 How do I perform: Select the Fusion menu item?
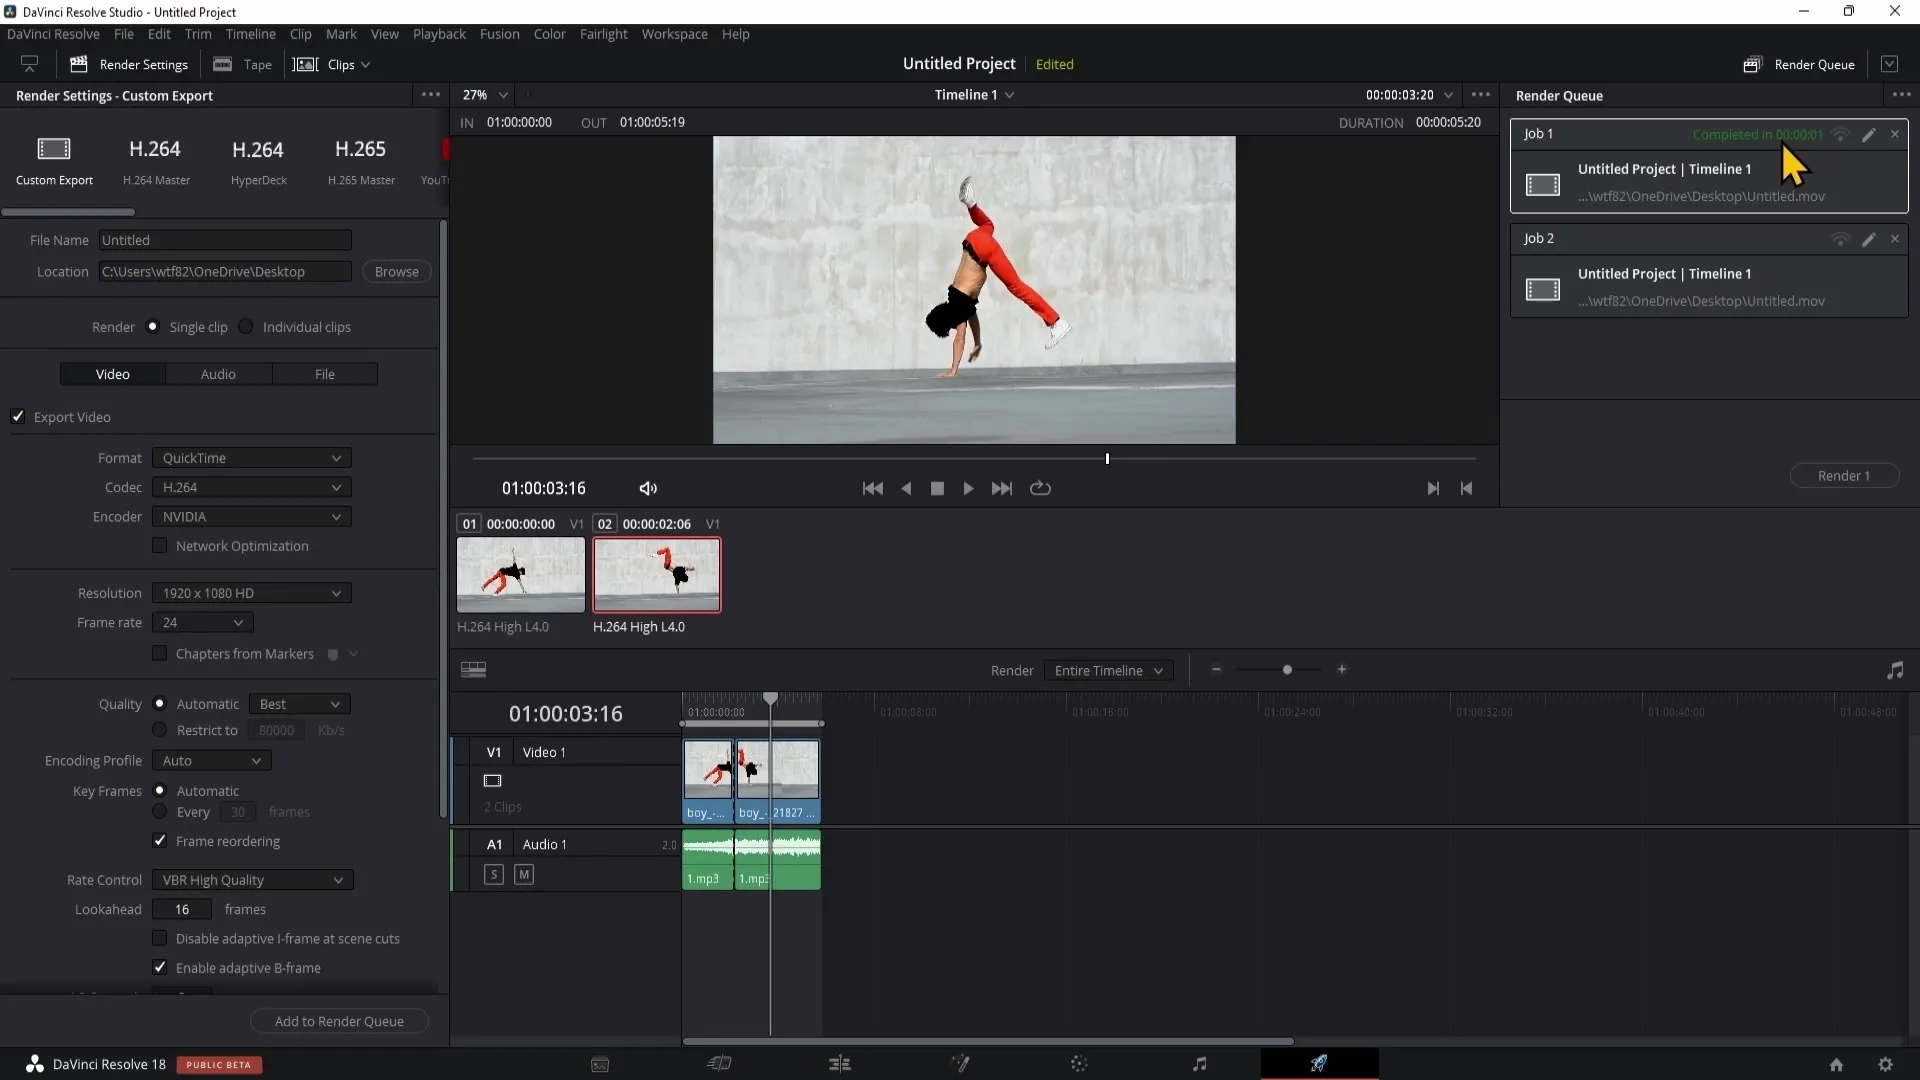click(x=498, y=34)
